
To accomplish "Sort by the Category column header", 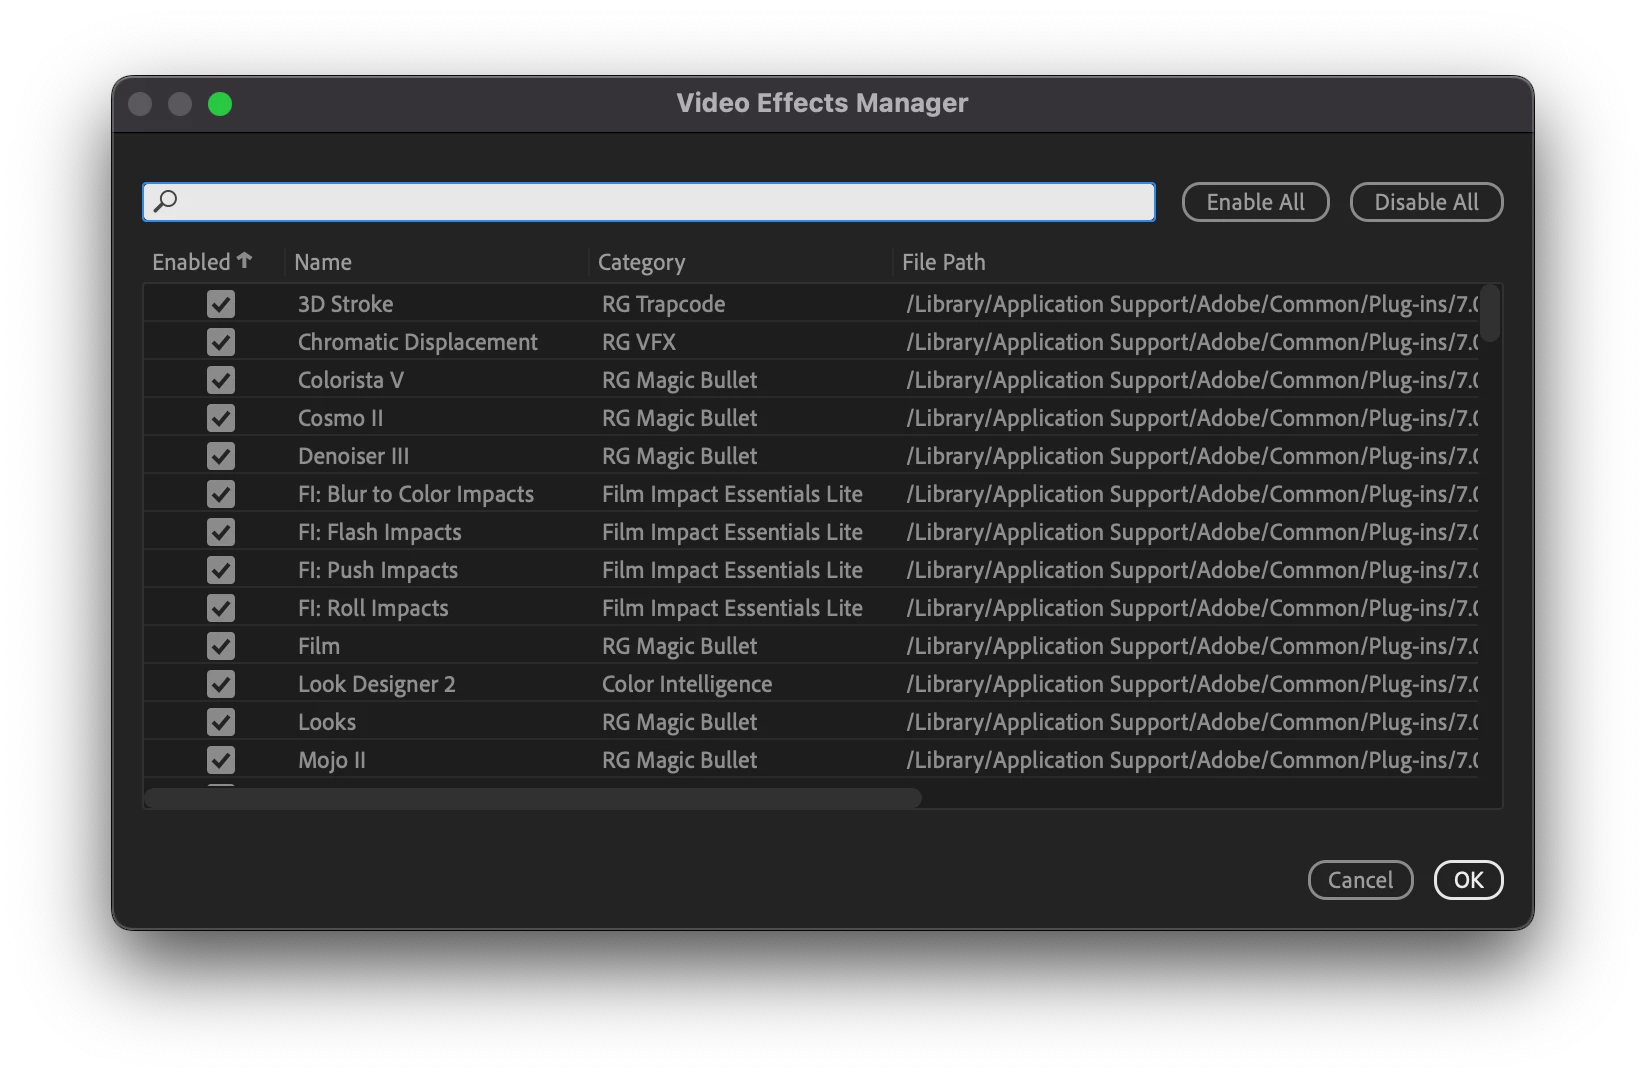I will click(x=641, y=262).
